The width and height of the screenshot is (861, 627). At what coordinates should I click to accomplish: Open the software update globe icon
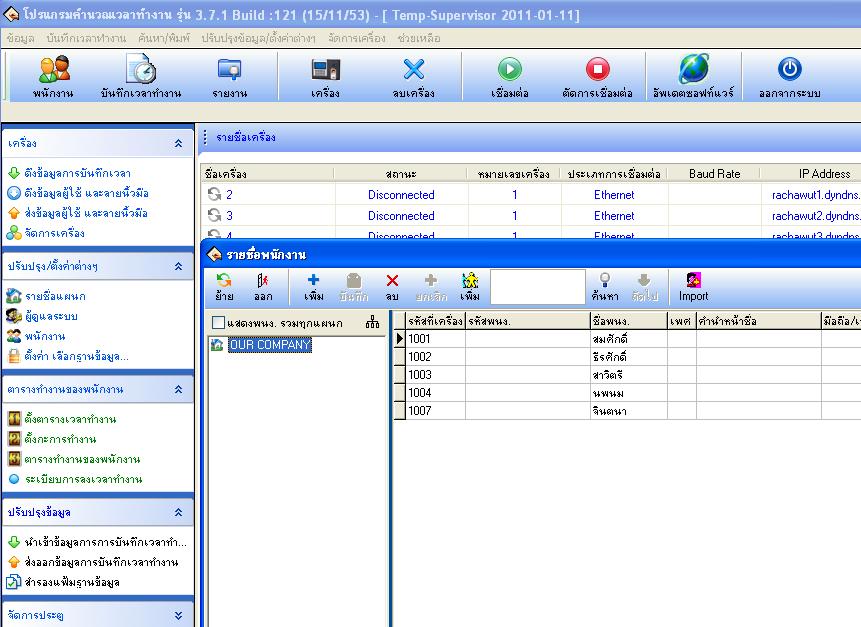click(694, 69)
